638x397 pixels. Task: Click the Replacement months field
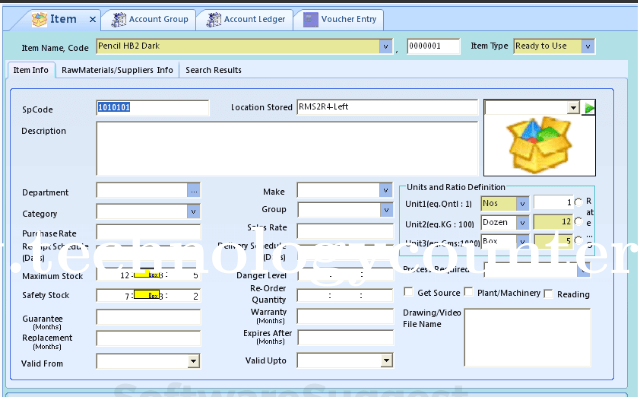point(149,338)
